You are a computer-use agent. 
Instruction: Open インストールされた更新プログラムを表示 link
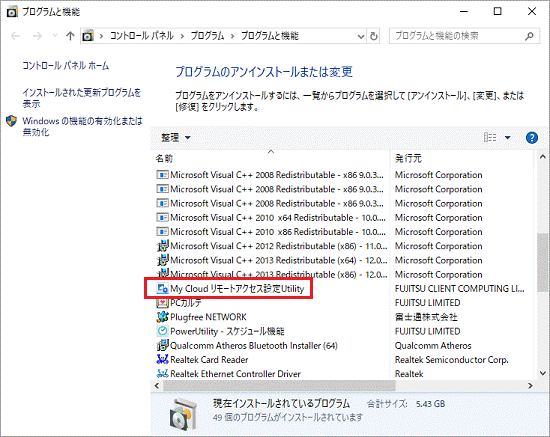click(x=81, y=98)
